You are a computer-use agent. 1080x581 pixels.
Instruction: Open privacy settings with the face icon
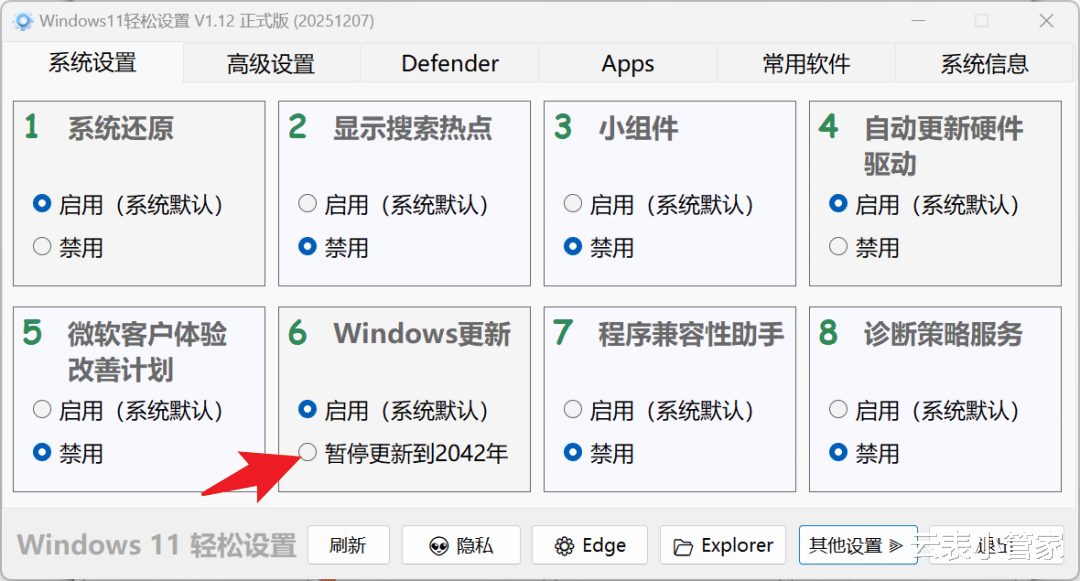461,545
